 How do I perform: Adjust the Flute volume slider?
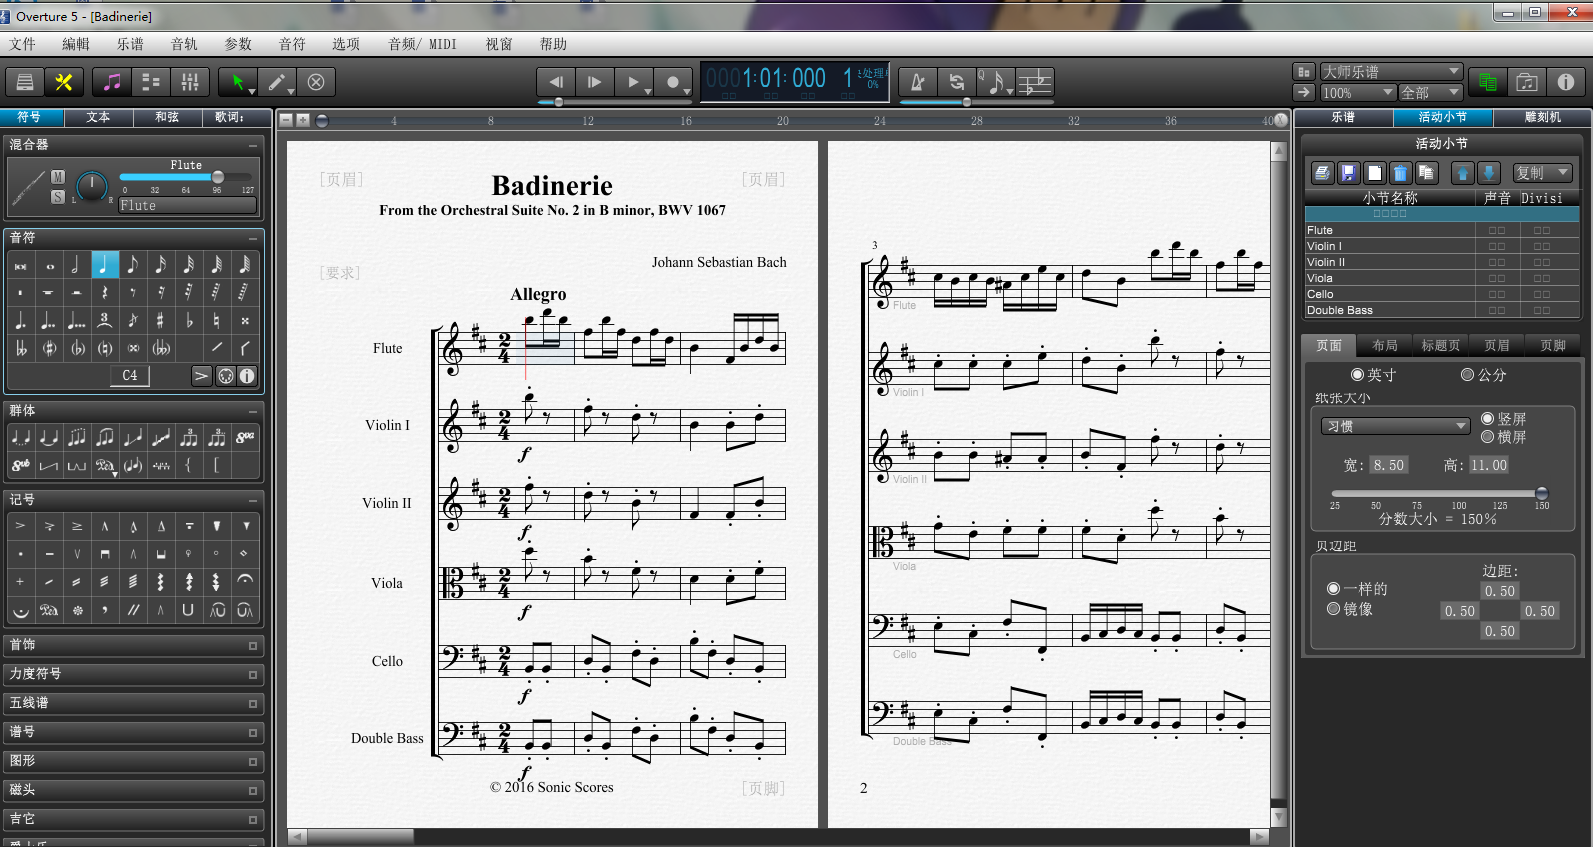click(x=187, y=177)
